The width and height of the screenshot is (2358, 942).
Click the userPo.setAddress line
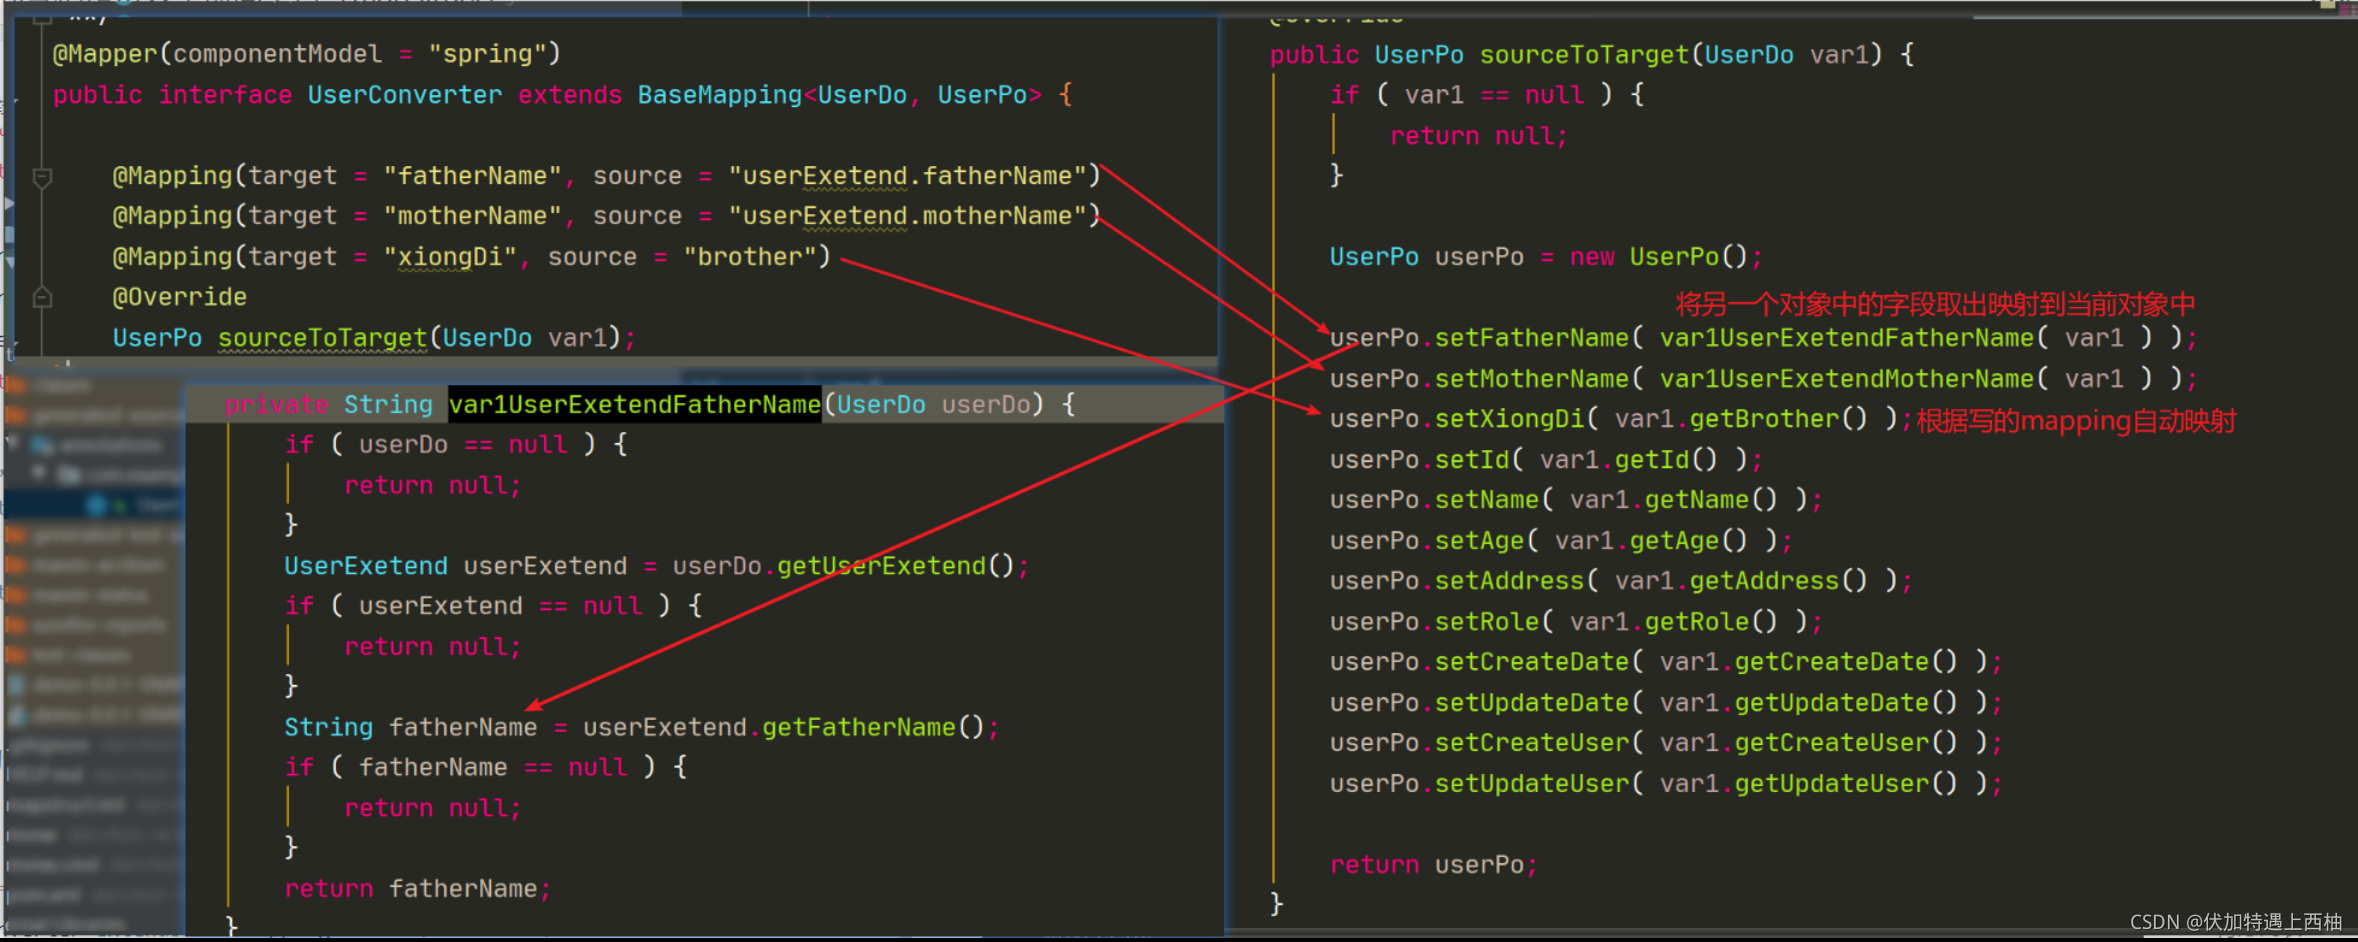coord(1621,581)
